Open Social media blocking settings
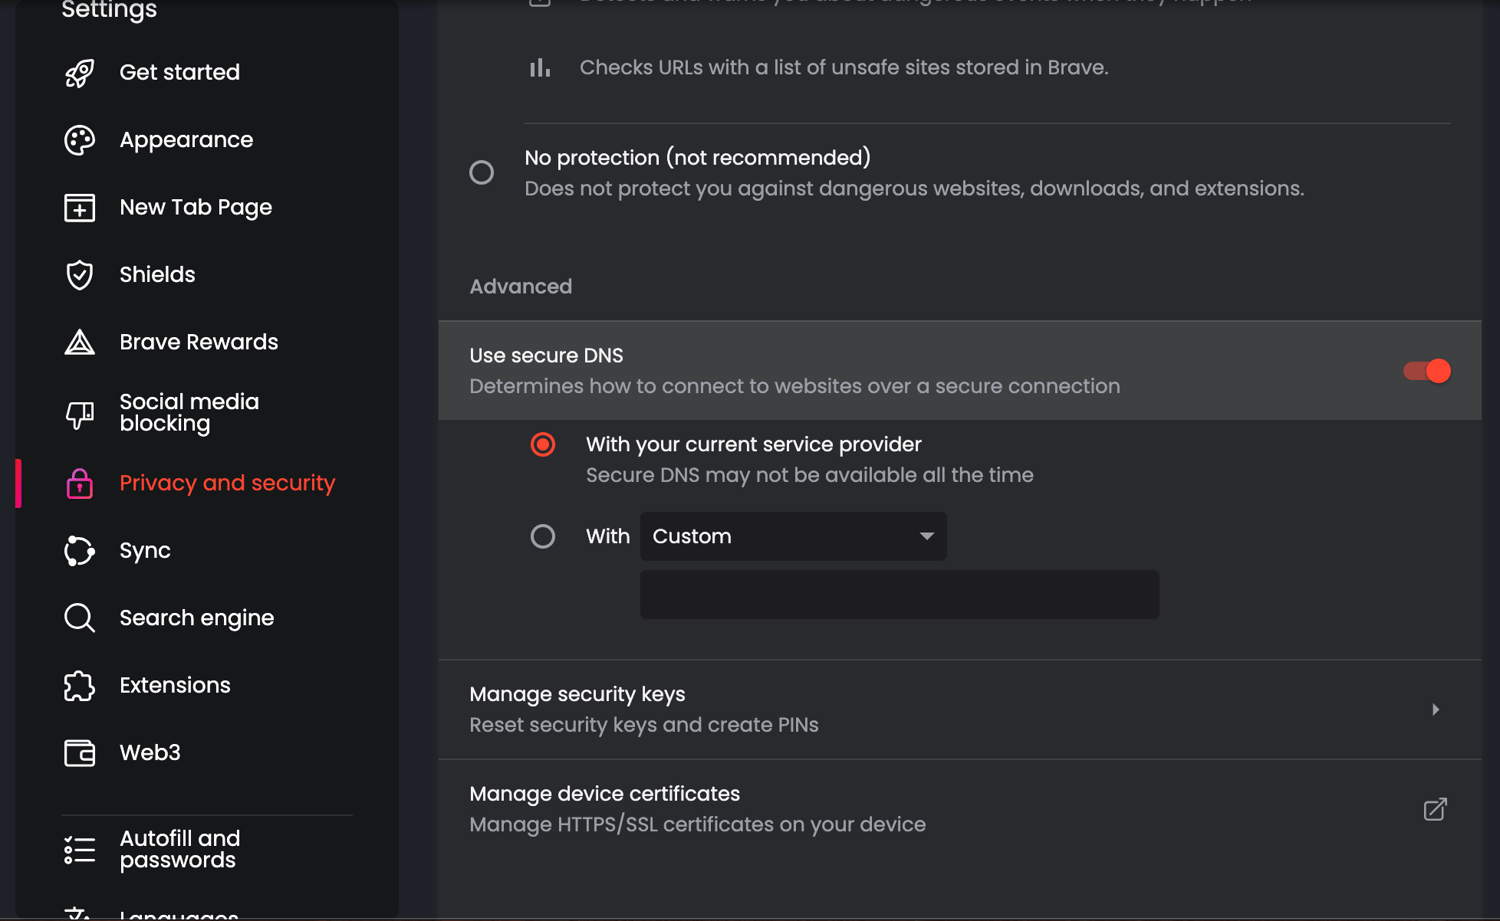 [189, 413]
